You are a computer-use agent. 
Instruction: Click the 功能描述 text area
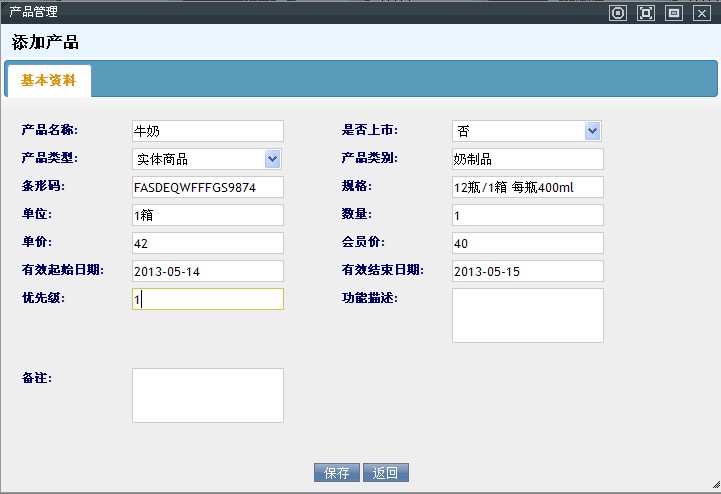pos(527,315)
